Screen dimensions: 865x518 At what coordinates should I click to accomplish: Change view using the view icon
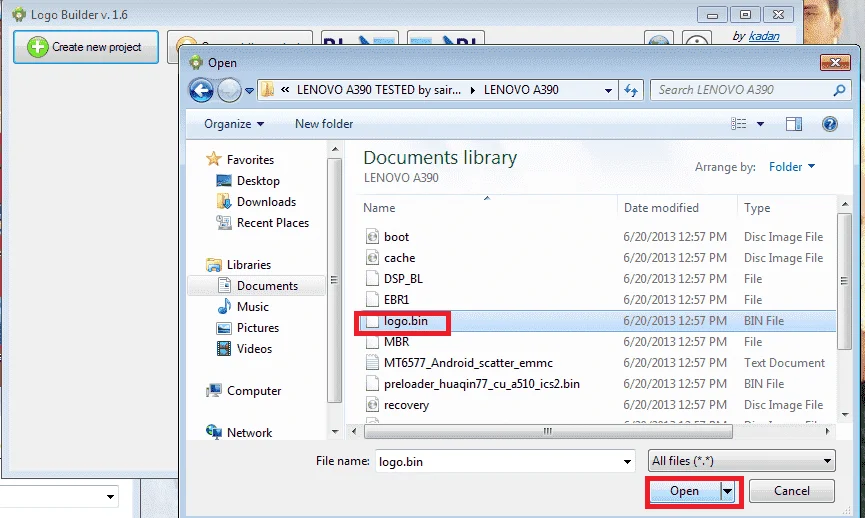[738, 124]
